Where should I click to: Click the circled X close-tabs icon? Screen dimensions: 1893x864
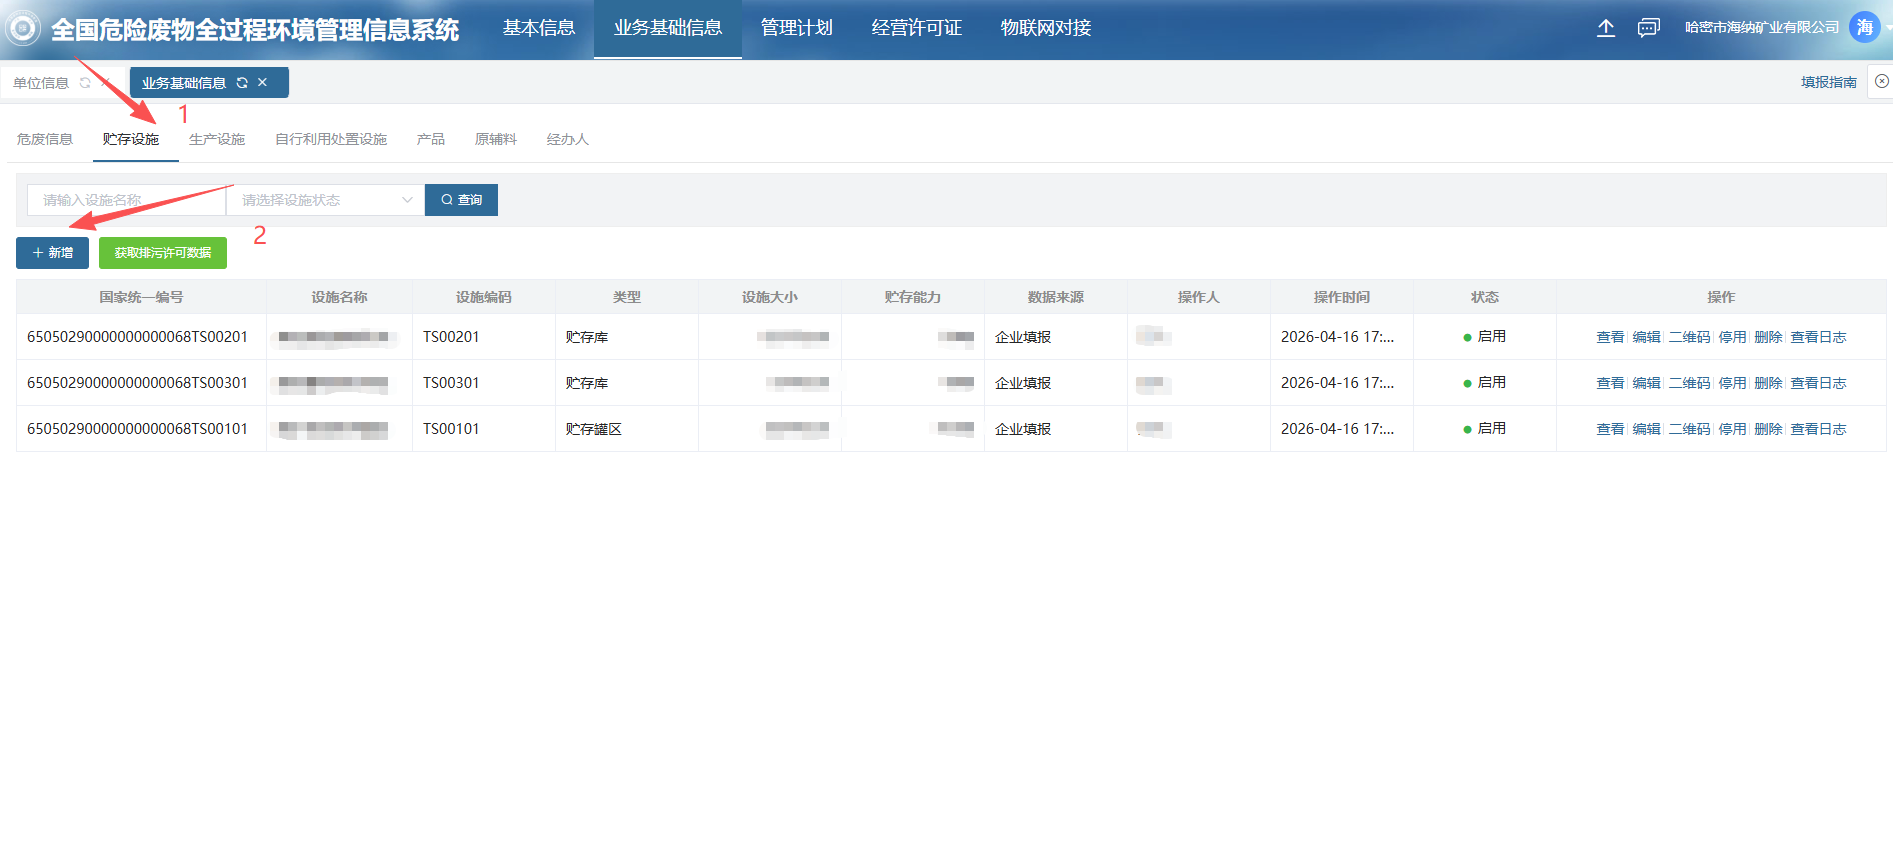click(1881, 82)
